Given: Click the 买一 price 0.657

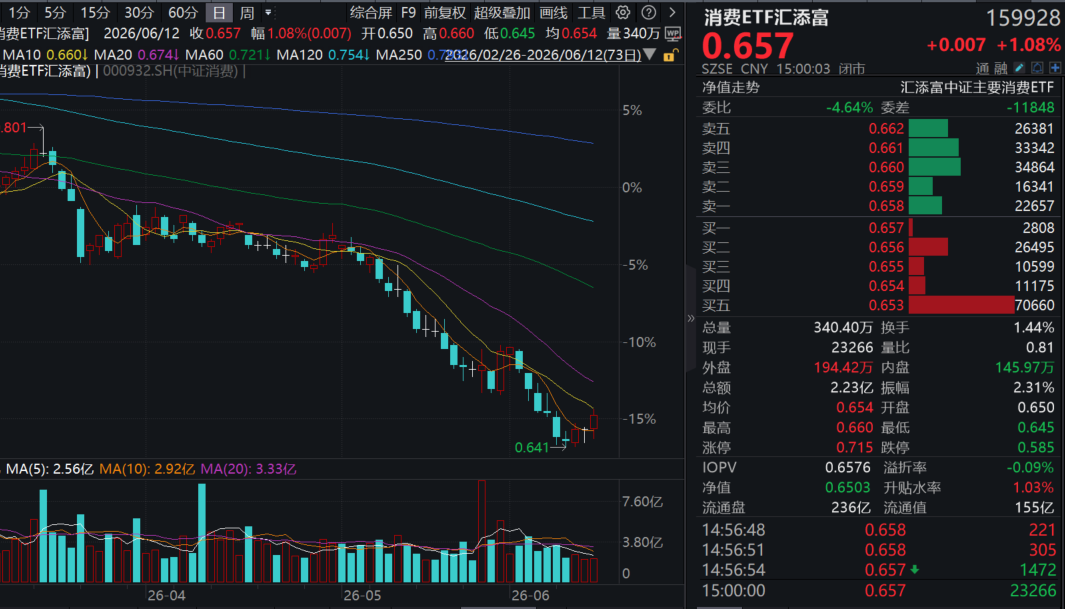Looking at the screenshot, I should point(886,227).
